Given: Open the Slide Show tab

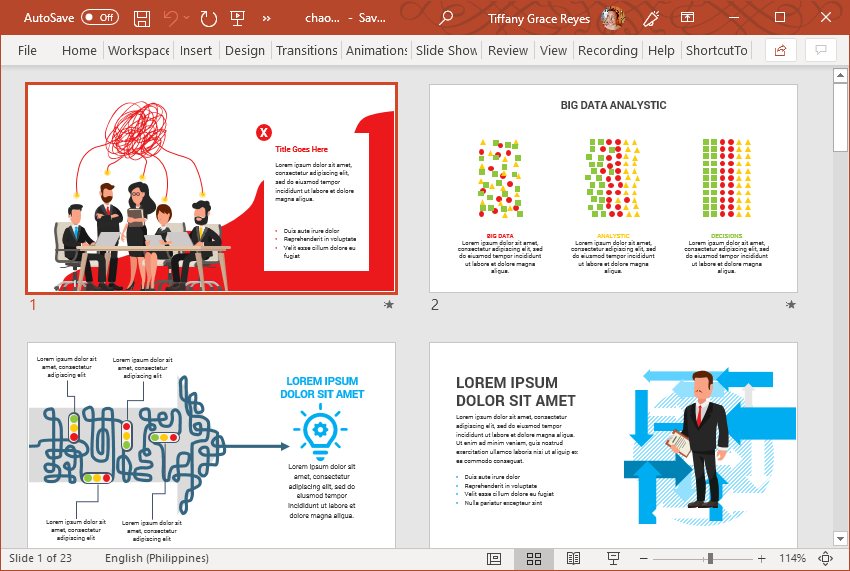Looking at the screenshot, I should (x=447, y=50).
